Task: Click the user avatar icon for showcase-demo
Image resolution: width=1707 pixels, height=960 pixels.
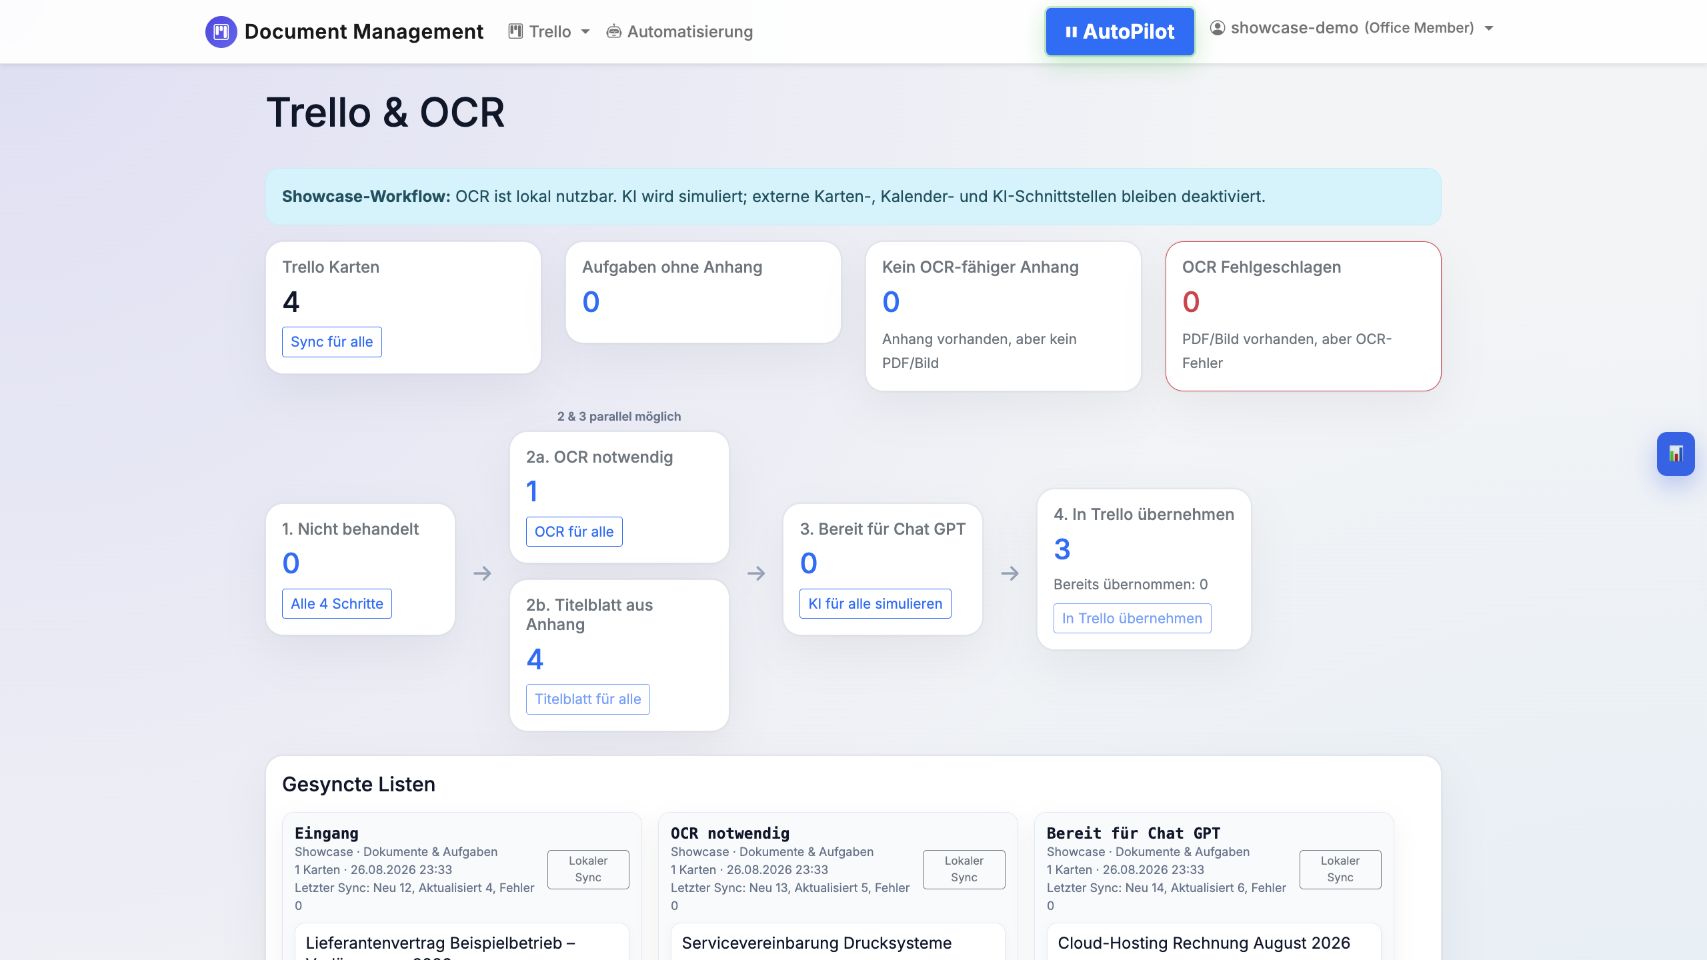Action: pyautogui.click(x=1217, y=28)
